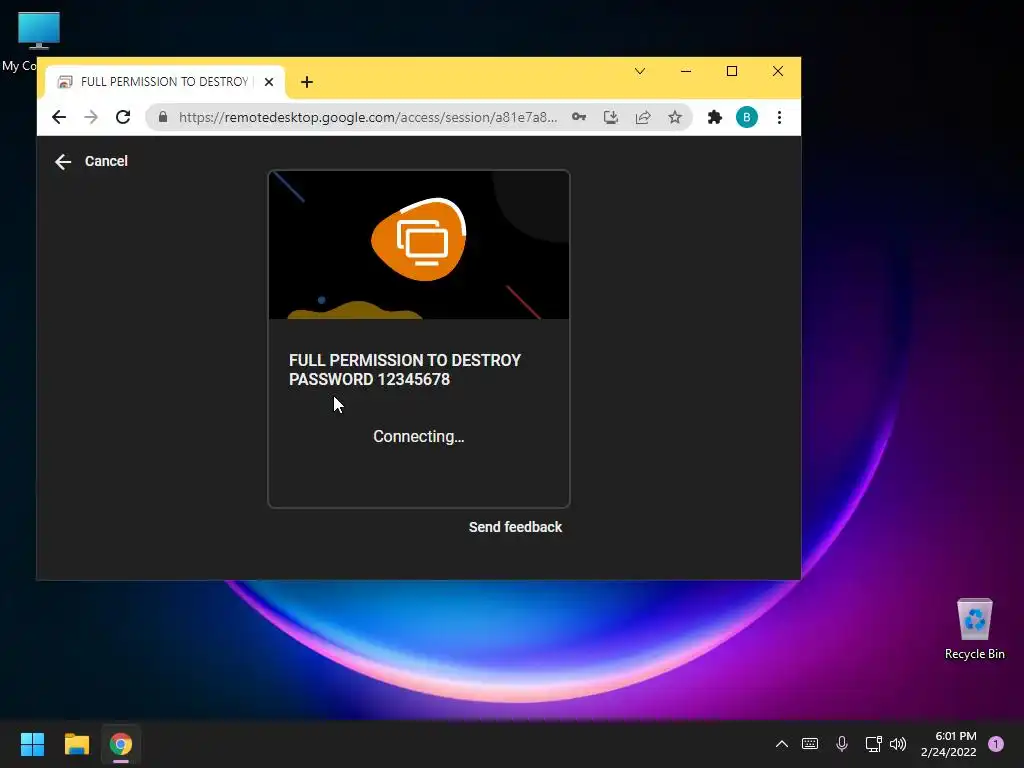This screenshot has width=1024, height=768.
Task: Open the profile avatar B
Action: [x=746, y=118]
